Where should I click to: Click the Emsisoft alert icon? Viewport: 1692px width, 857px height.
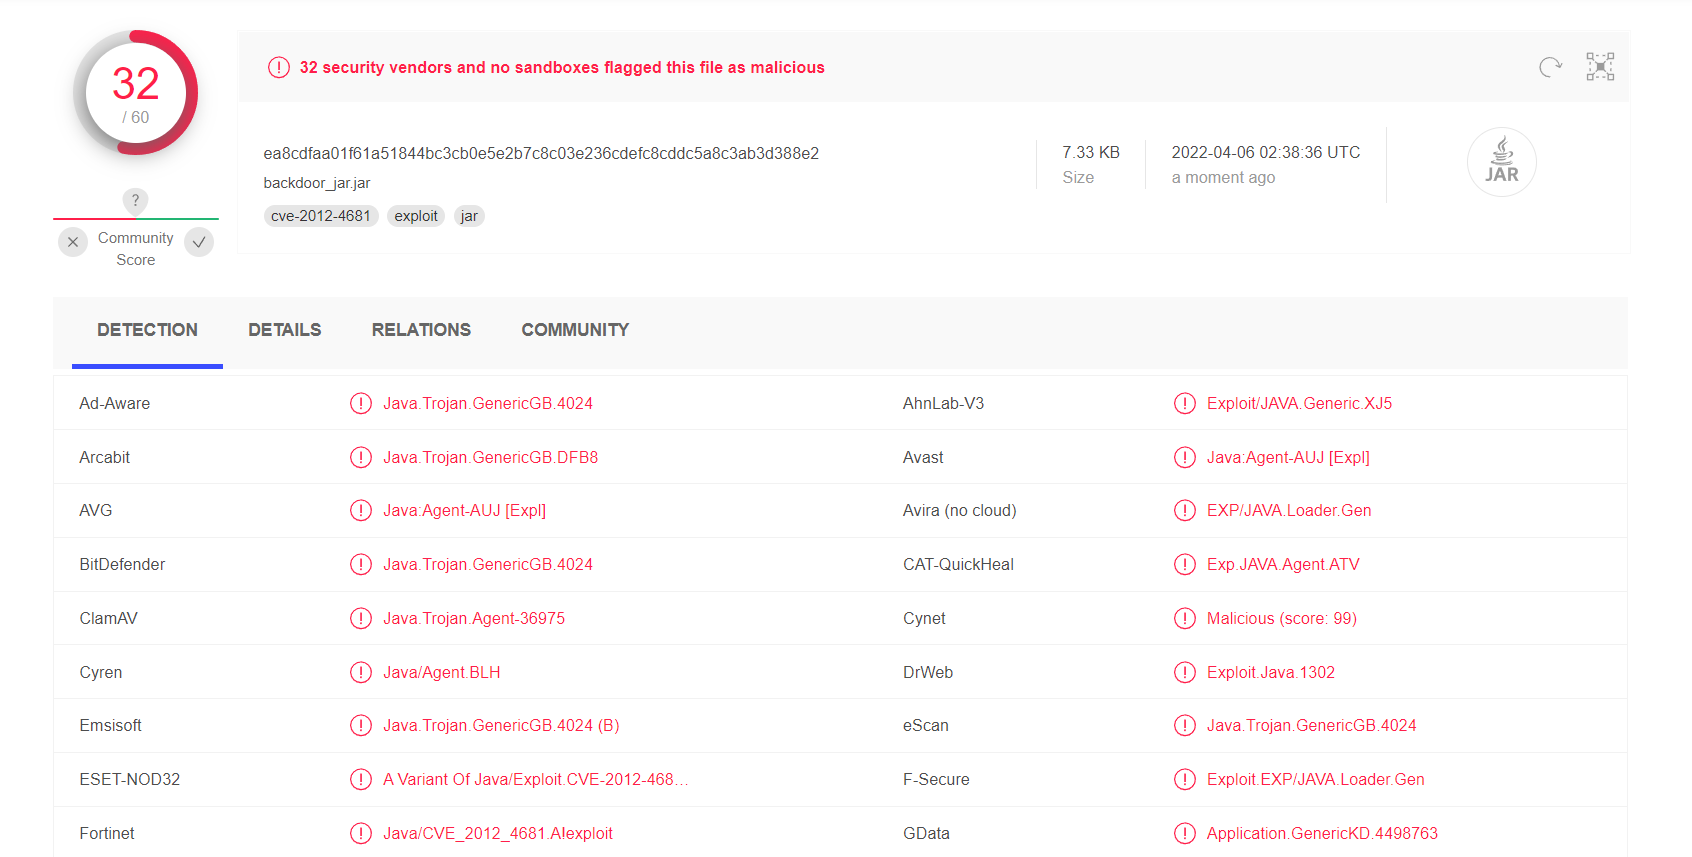[361, 725]
